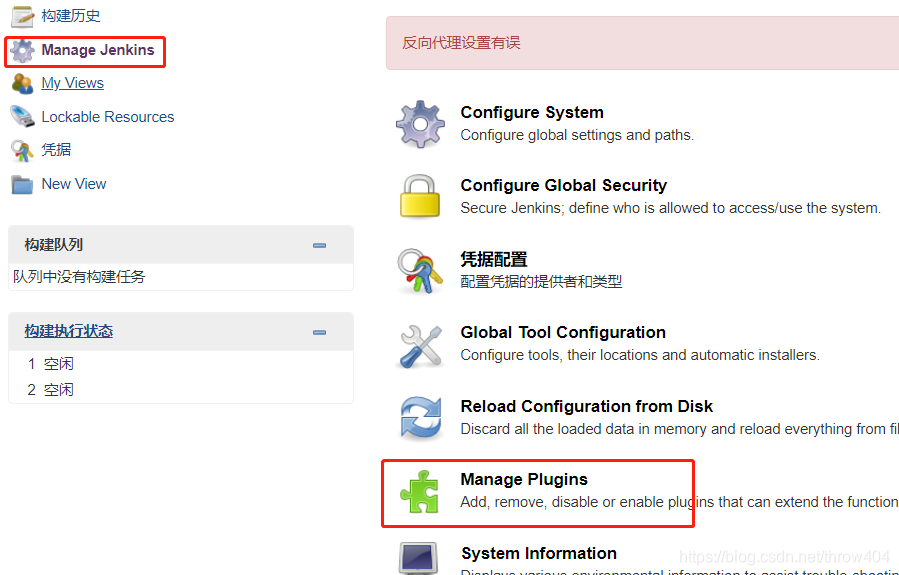The image size is (899, 575).
Task: Collapse the 构建执行状态 panel with minus button
Action: point(319,333)
